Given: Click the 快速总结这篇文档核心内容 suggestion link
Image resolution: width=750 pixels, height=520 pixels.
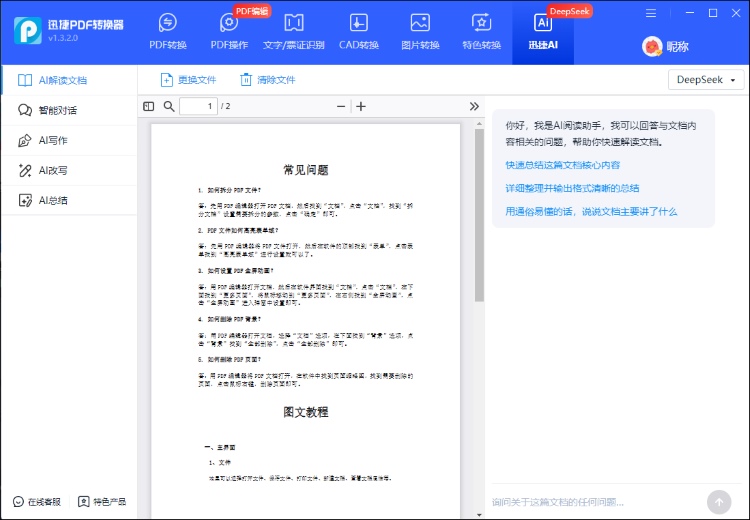Looking at the screenshot, I should (x=562, y=165).
